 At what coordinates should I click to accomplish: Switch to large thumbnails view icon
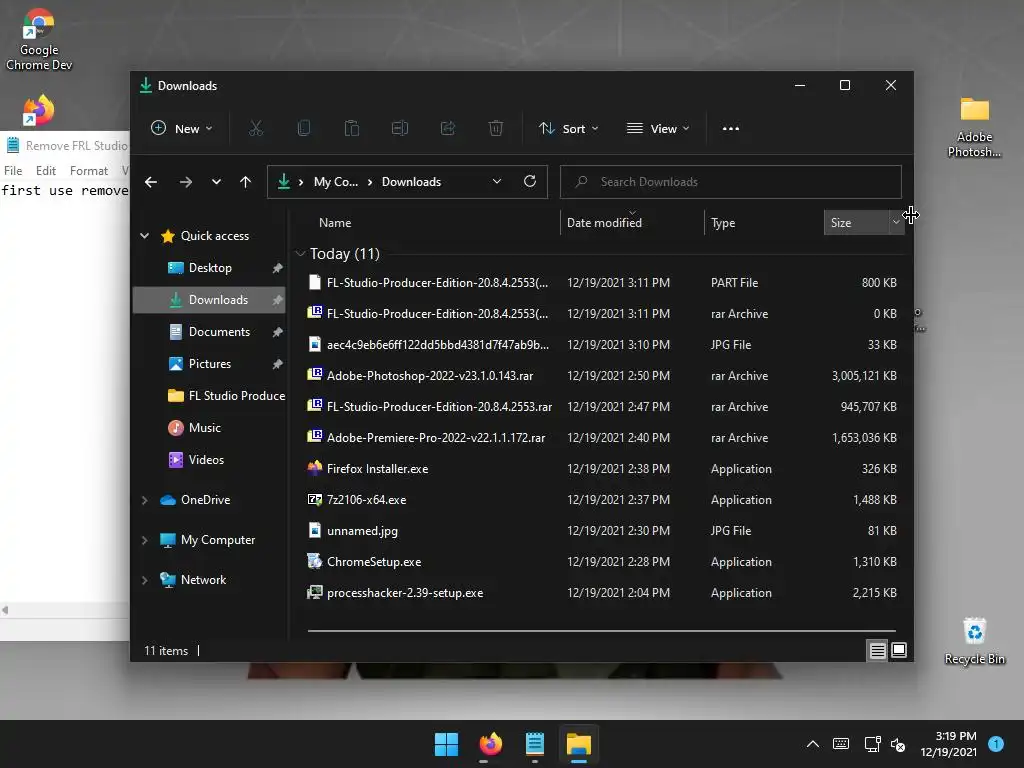point(899,650)
